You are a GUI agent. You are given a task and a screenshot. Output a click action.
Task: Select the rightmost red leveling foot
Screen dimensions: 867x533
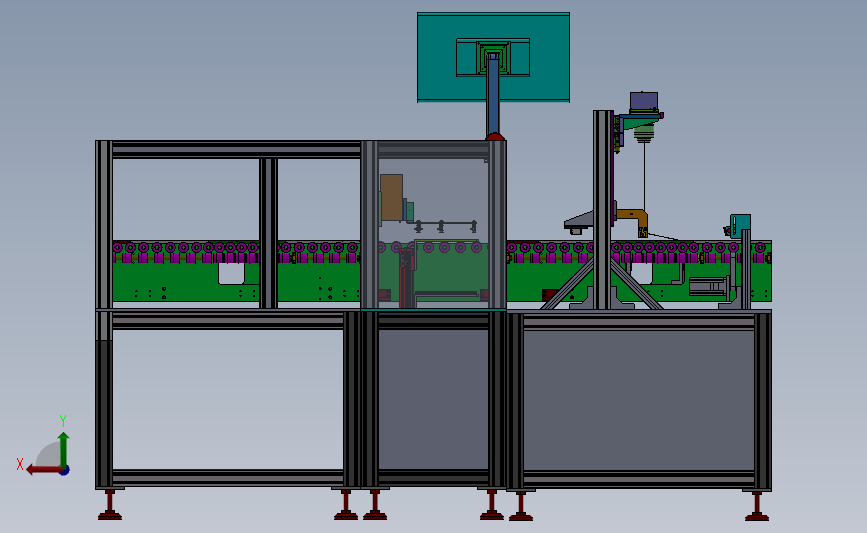(x=756, y=506)
